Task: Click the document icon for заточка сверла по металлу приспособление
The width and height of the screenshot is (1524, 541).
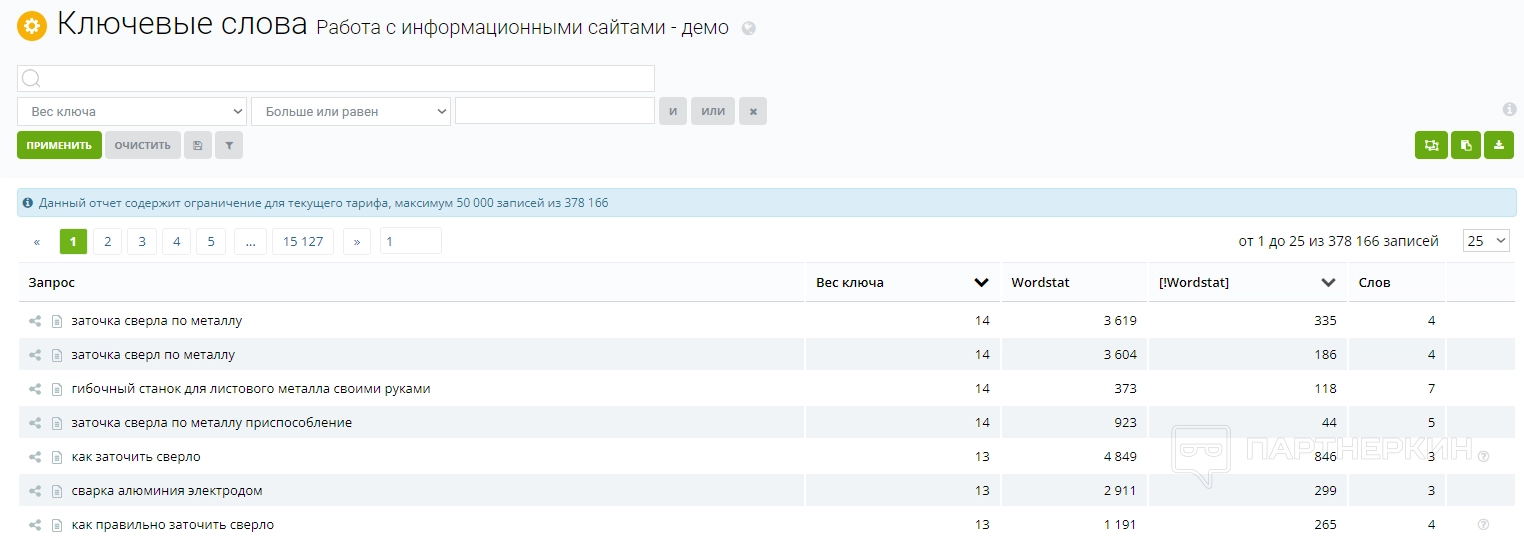Action: pyautogui.click(x=57, y=423)
